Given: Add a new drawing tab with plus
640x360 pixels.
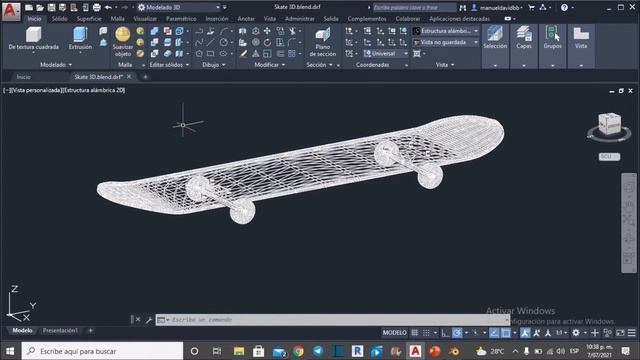Looking at the screenshot, I should coord(145,77).
